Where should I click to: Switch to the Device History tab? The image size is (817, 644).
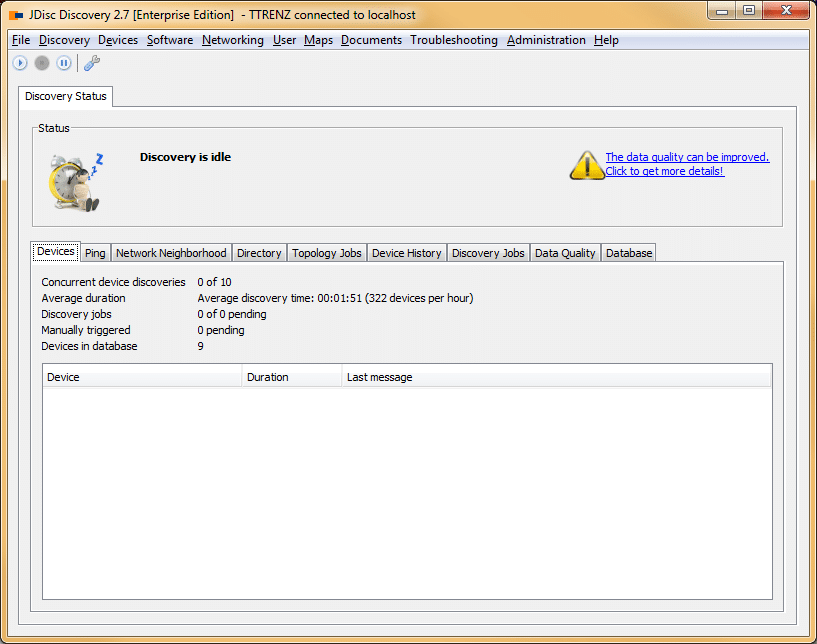point(406,252)
